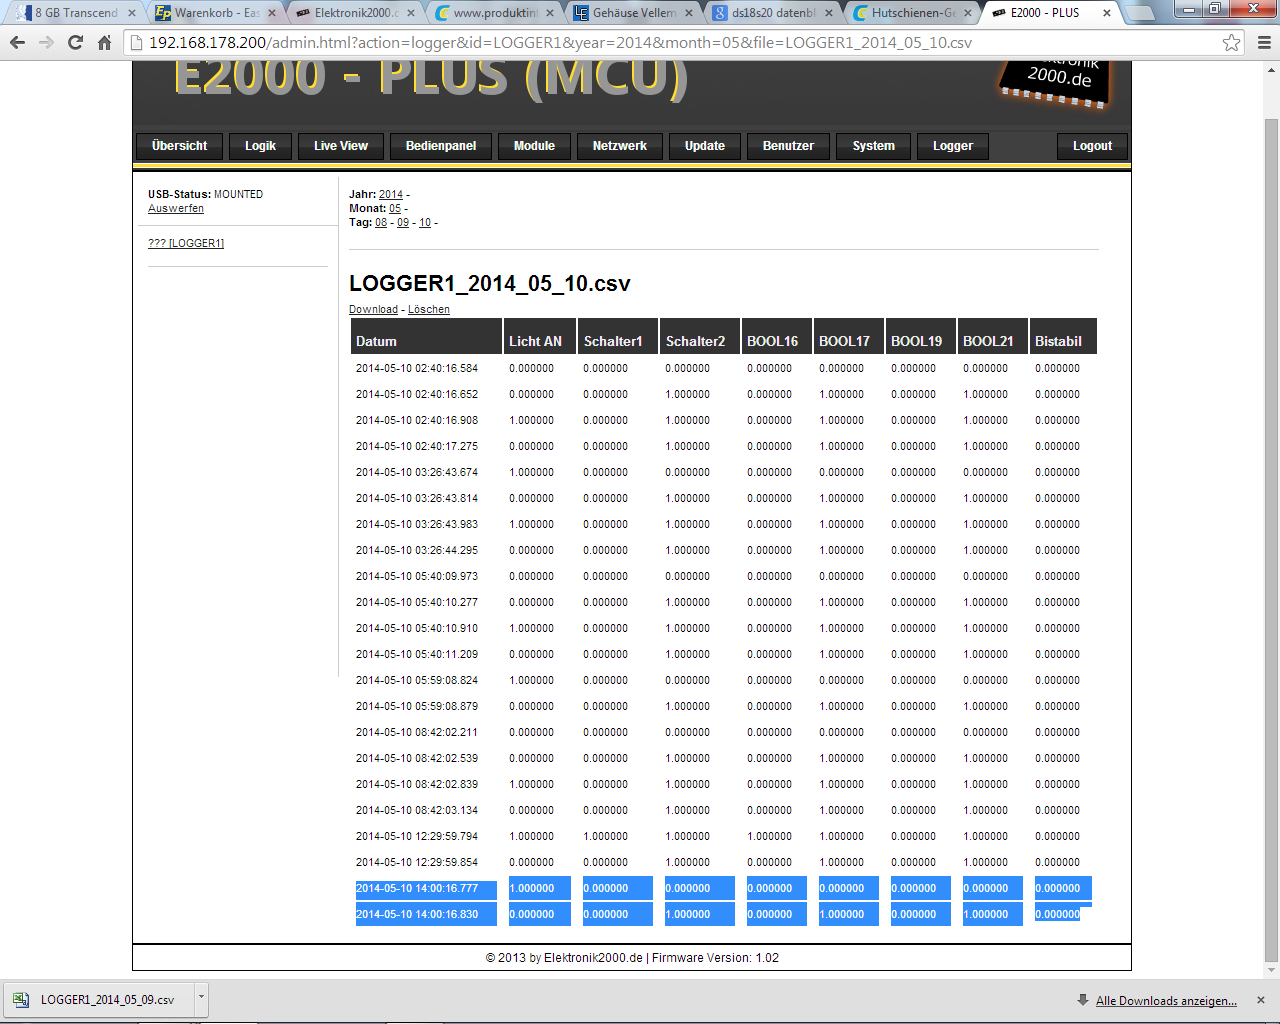Bookmark this page with the star icon
Screen dimensions: 1280x1024
click(x=1231, y=43)
